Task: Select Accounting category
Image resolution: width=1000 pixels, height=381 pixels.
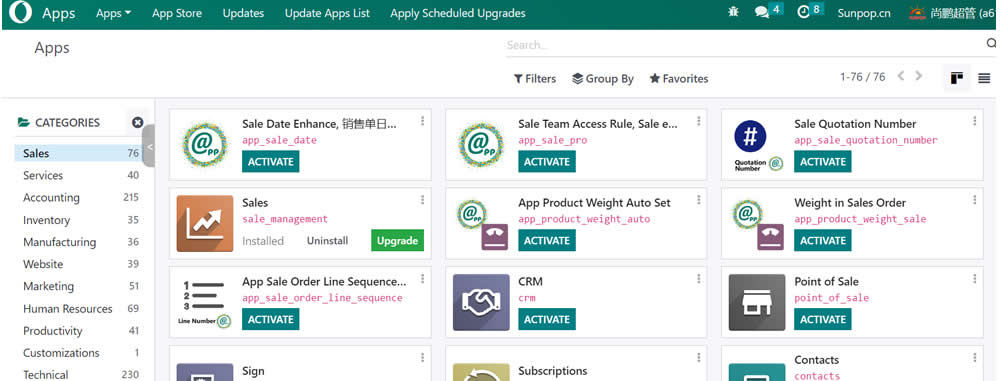Action: tap(78, 198)
